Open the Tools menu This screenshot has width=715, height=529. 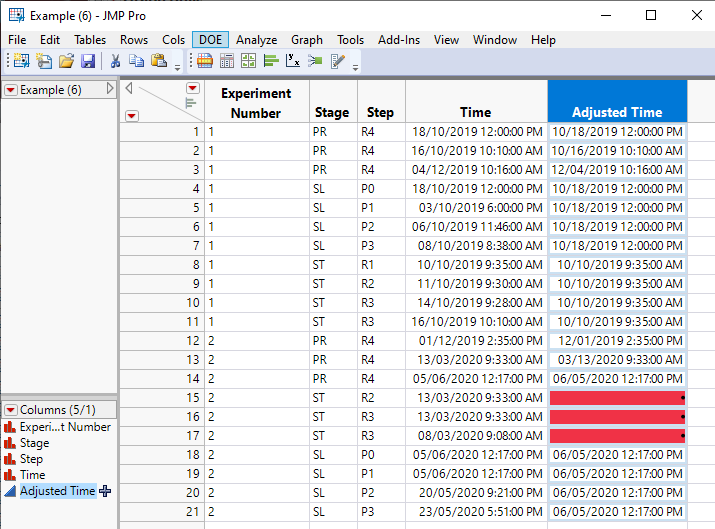click(351, 40)
